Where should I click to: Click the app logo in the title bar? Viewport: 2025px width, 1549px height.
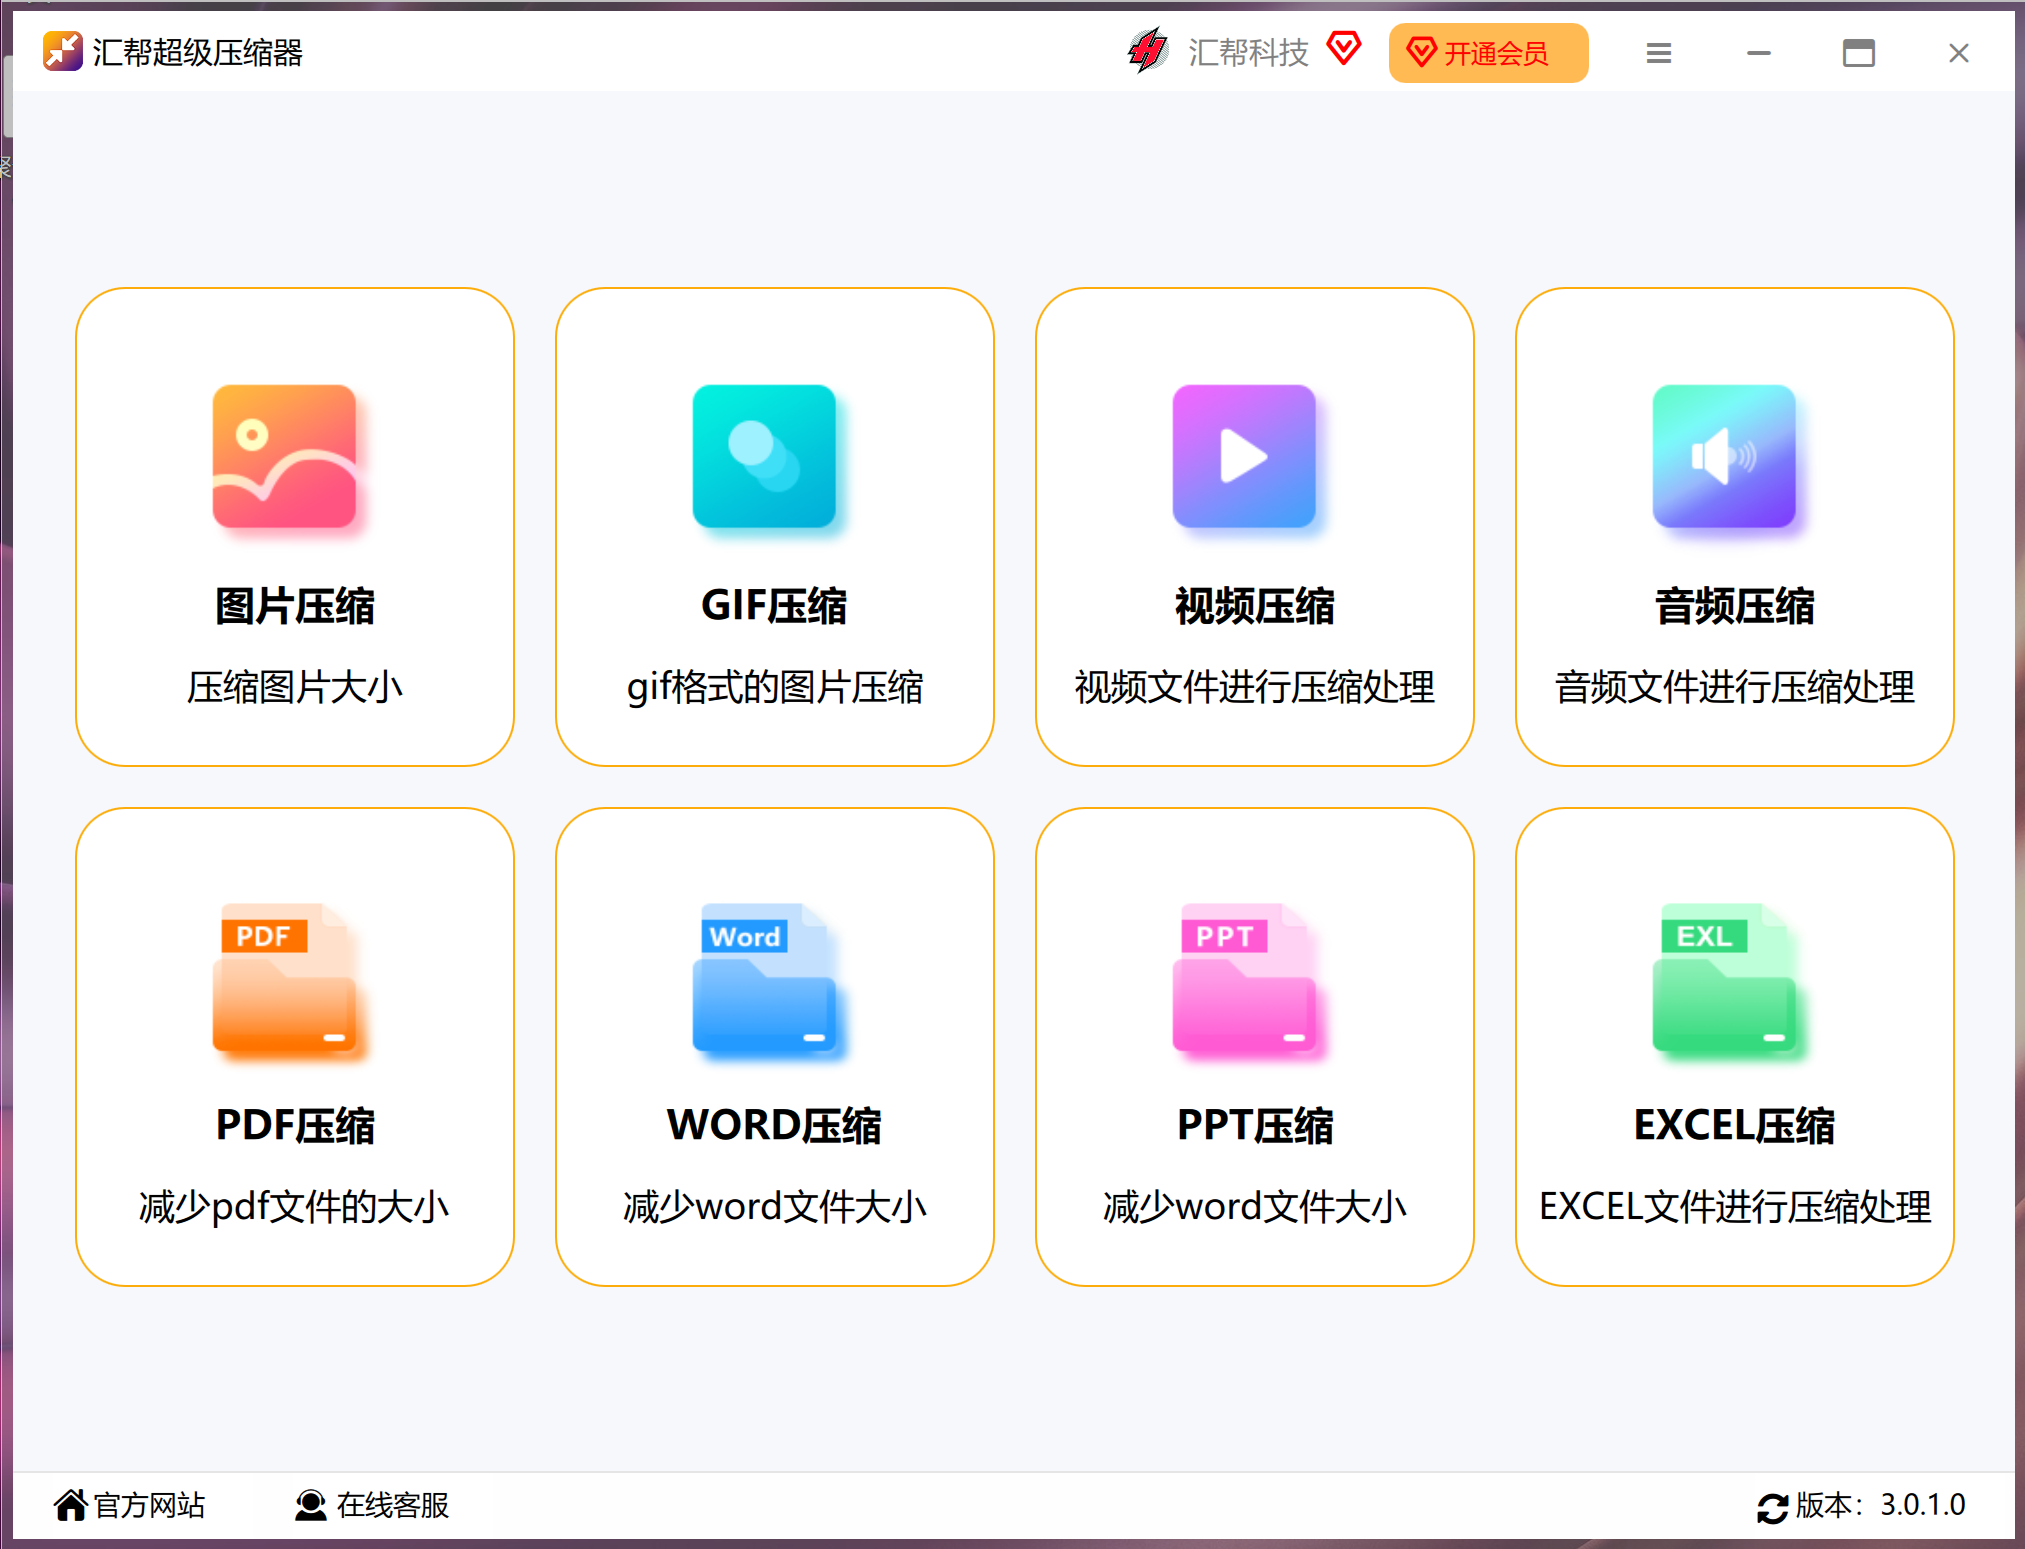click(62, 51)
